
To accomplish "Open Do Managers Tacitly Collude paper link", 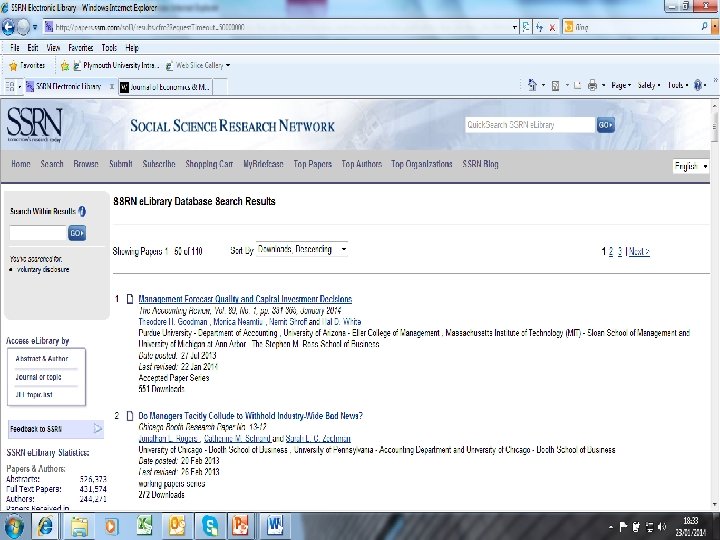I will coord(250,416).
